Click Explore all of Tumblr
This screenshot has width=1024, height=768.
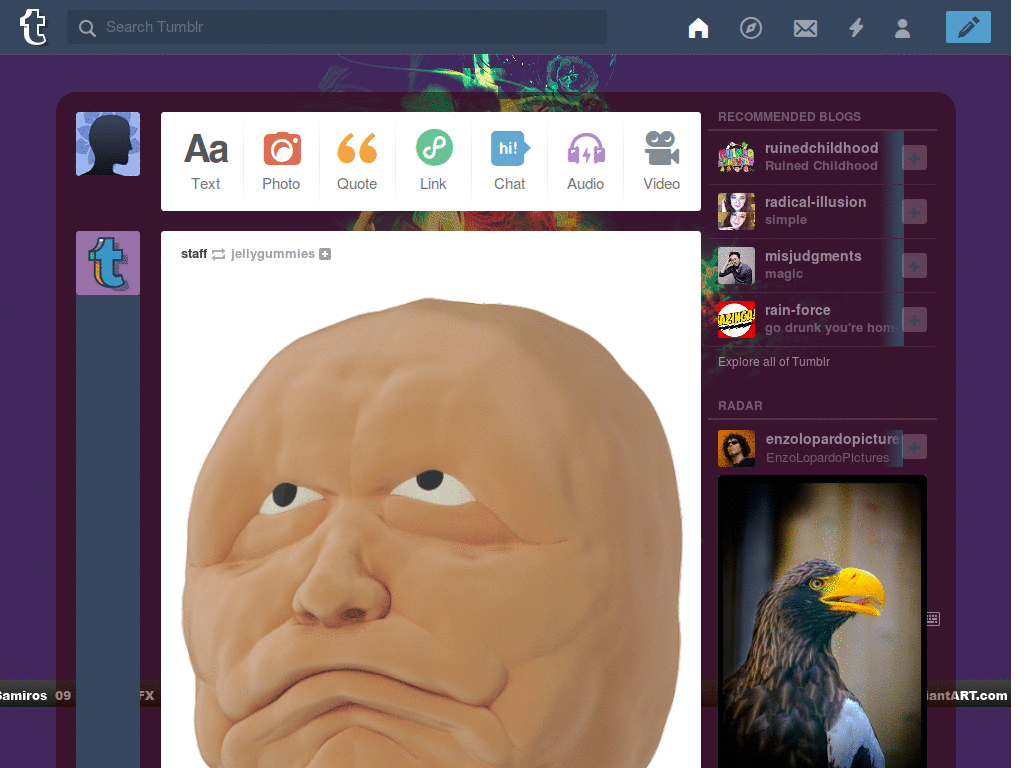point(774,362)
